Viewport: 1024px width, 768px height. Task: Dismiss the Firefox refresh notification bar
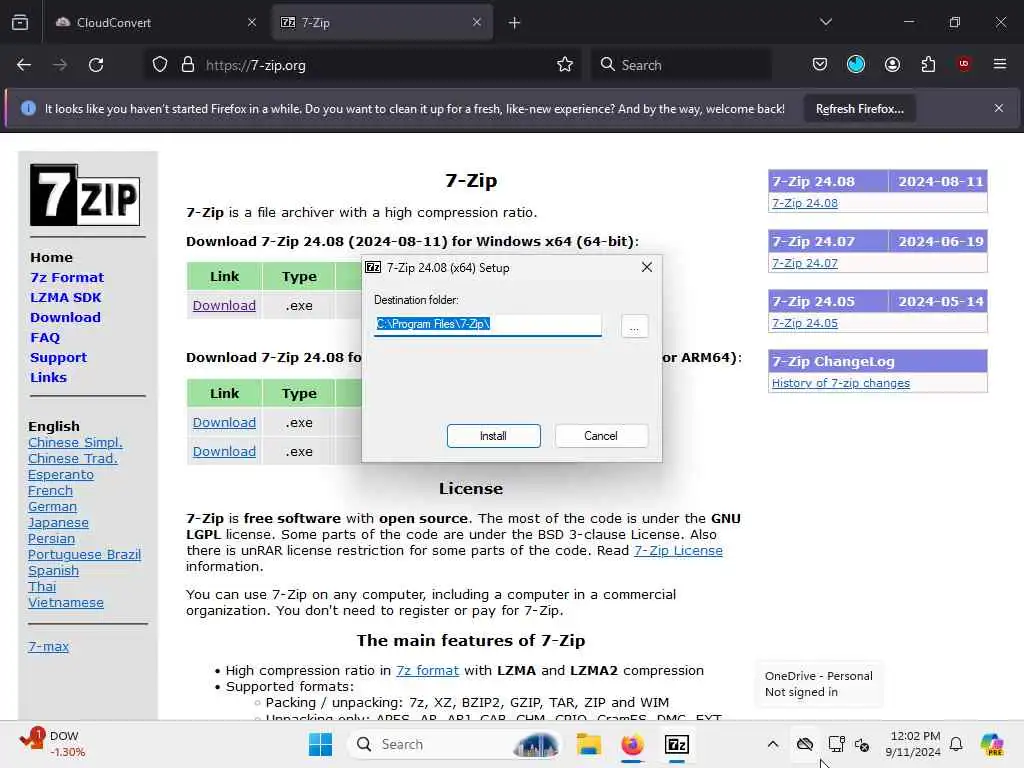[x=999, y=108]
